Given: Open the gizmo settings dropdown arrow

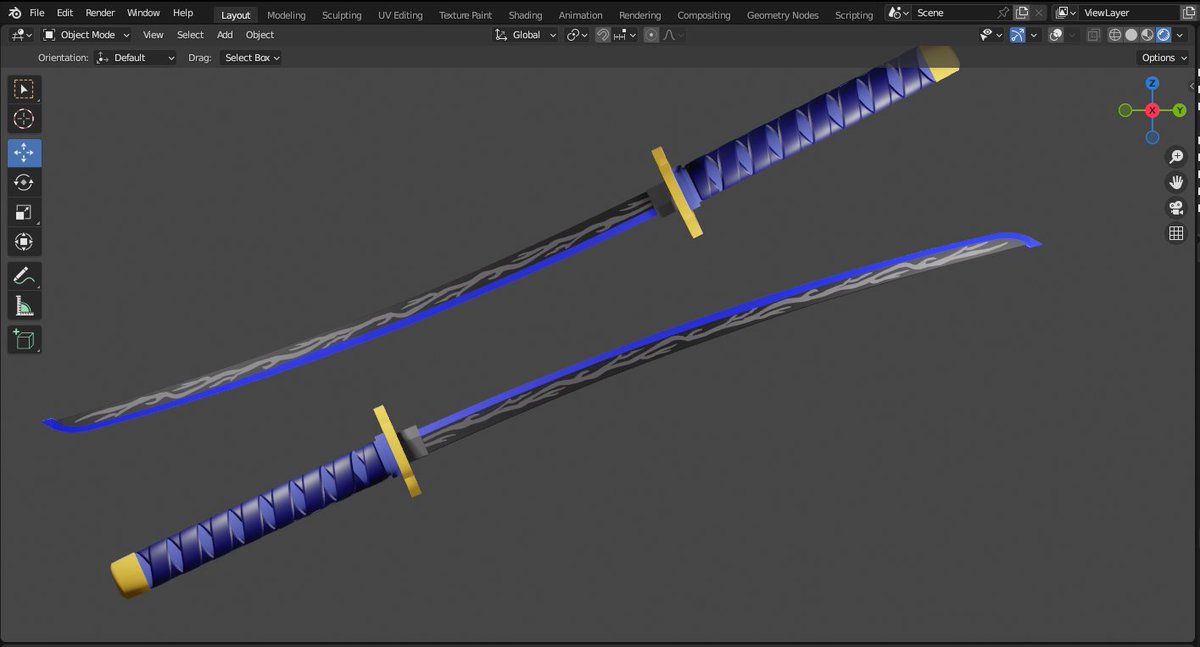Looking at the screenshot, I should coord(1034,35).
